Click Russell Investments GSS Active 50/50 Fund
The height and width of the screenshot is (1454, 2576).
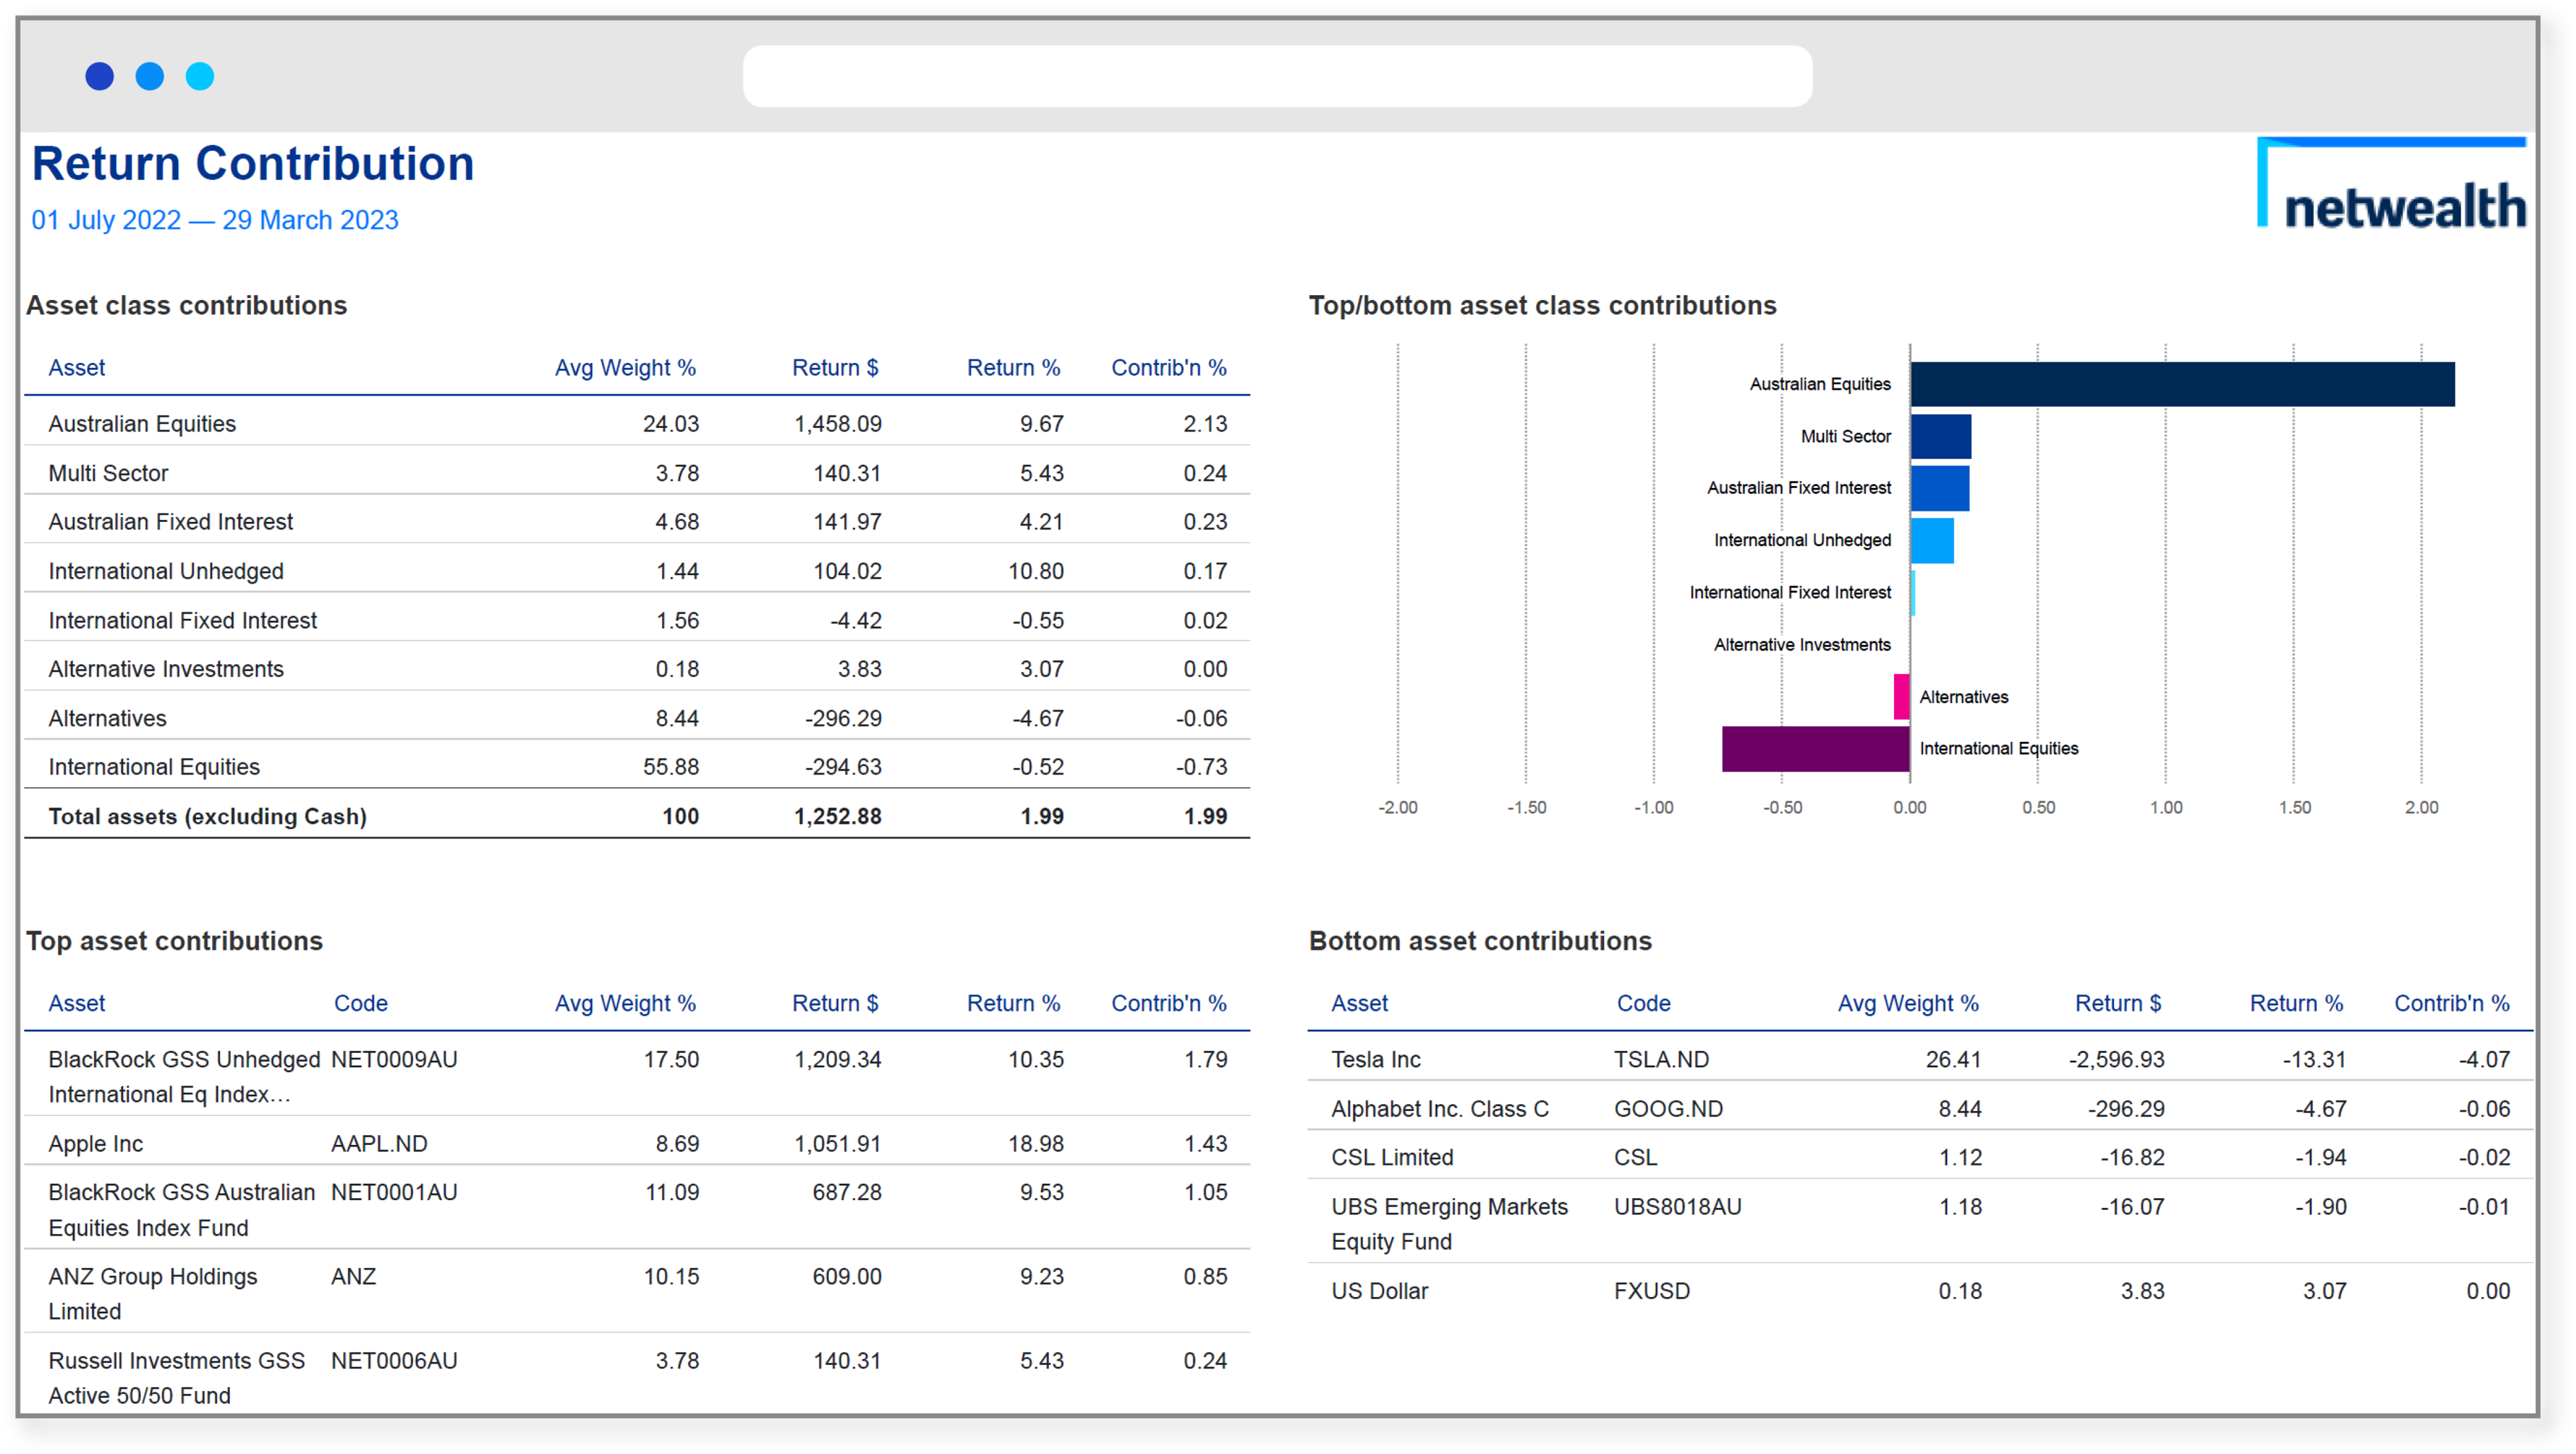click(177, 1378)
